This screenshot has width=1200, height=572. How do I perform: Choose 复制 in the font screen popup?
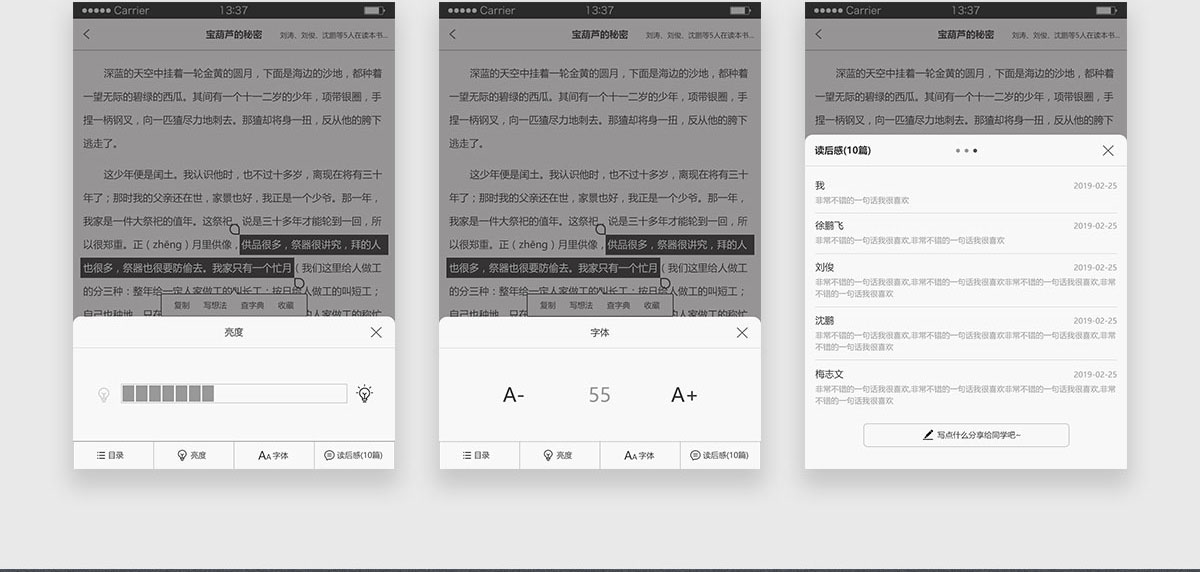point(547,305)
